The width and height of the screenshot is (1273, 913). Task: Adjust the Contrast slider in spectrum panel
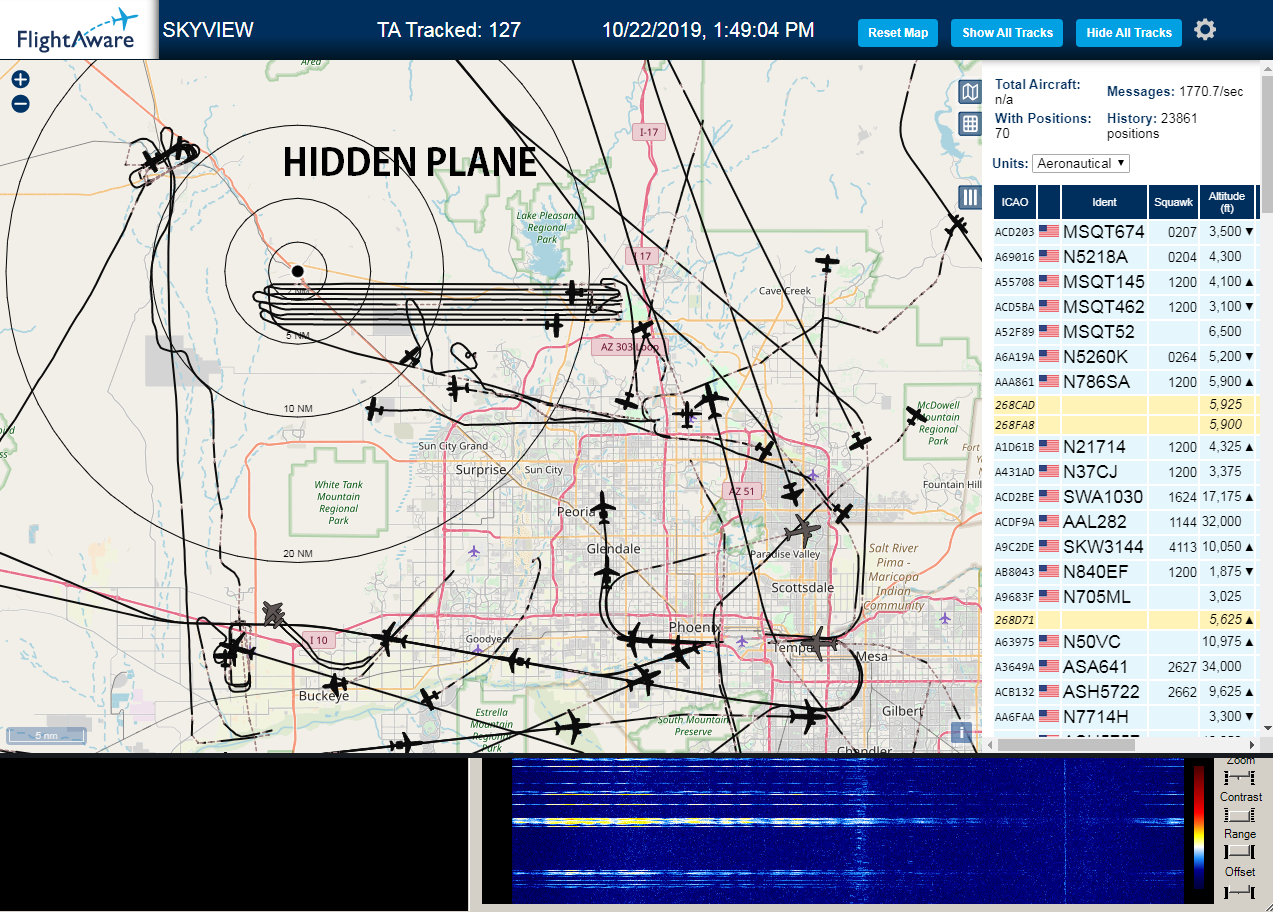click(x=1239, y=814)
